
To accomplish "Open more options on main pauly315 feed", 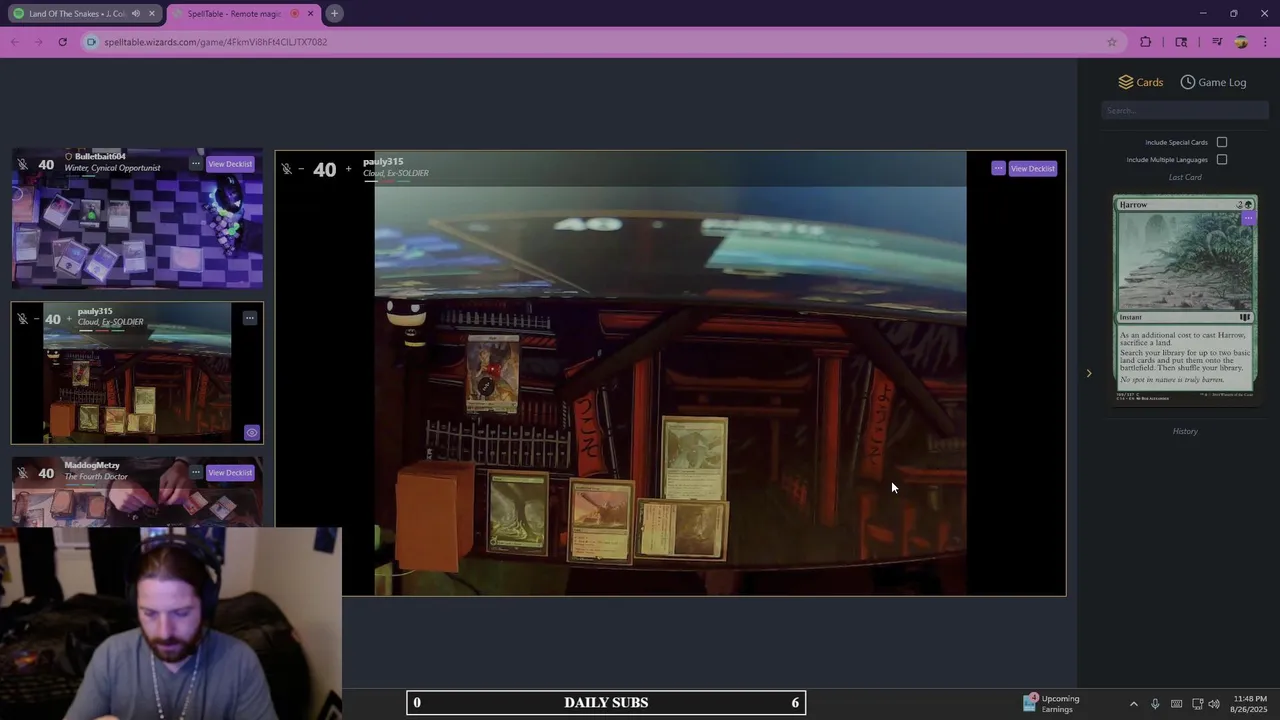I will point(998,168).
